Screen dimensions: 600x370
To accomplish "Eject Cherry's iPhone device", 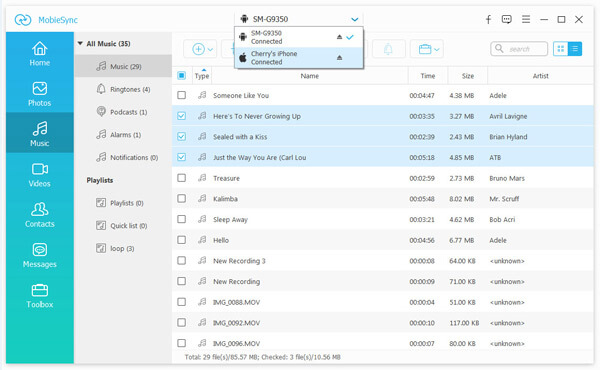I will pyautogui.click(x=339, y=58).
